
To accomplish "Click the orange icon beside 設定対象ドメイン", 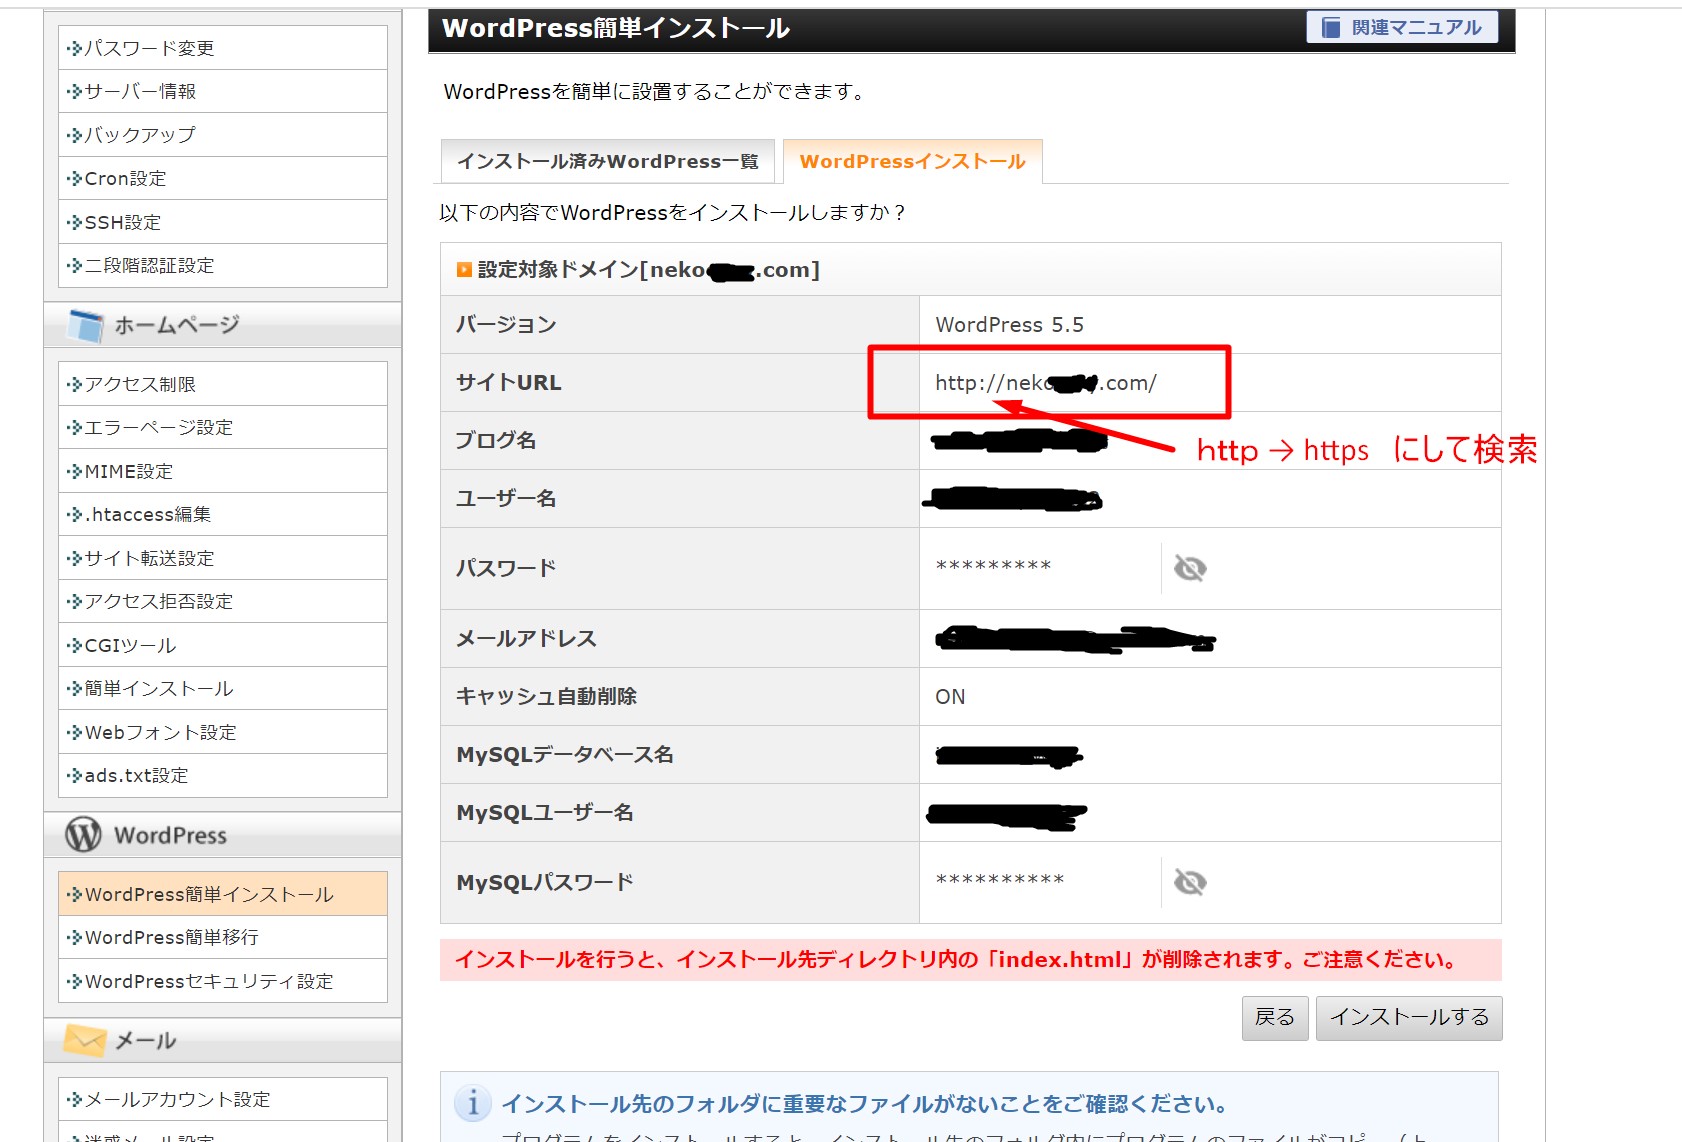I will (x=464, y=270).
